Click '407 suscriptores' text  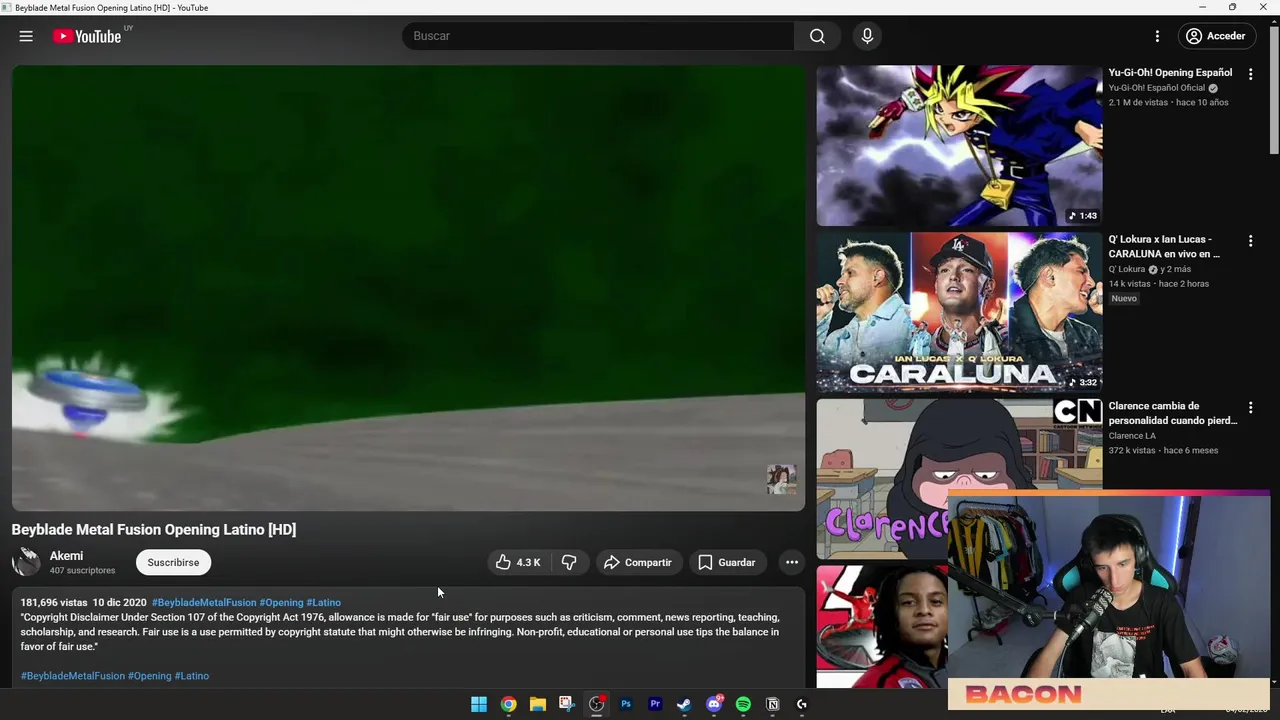pos(82,571)
